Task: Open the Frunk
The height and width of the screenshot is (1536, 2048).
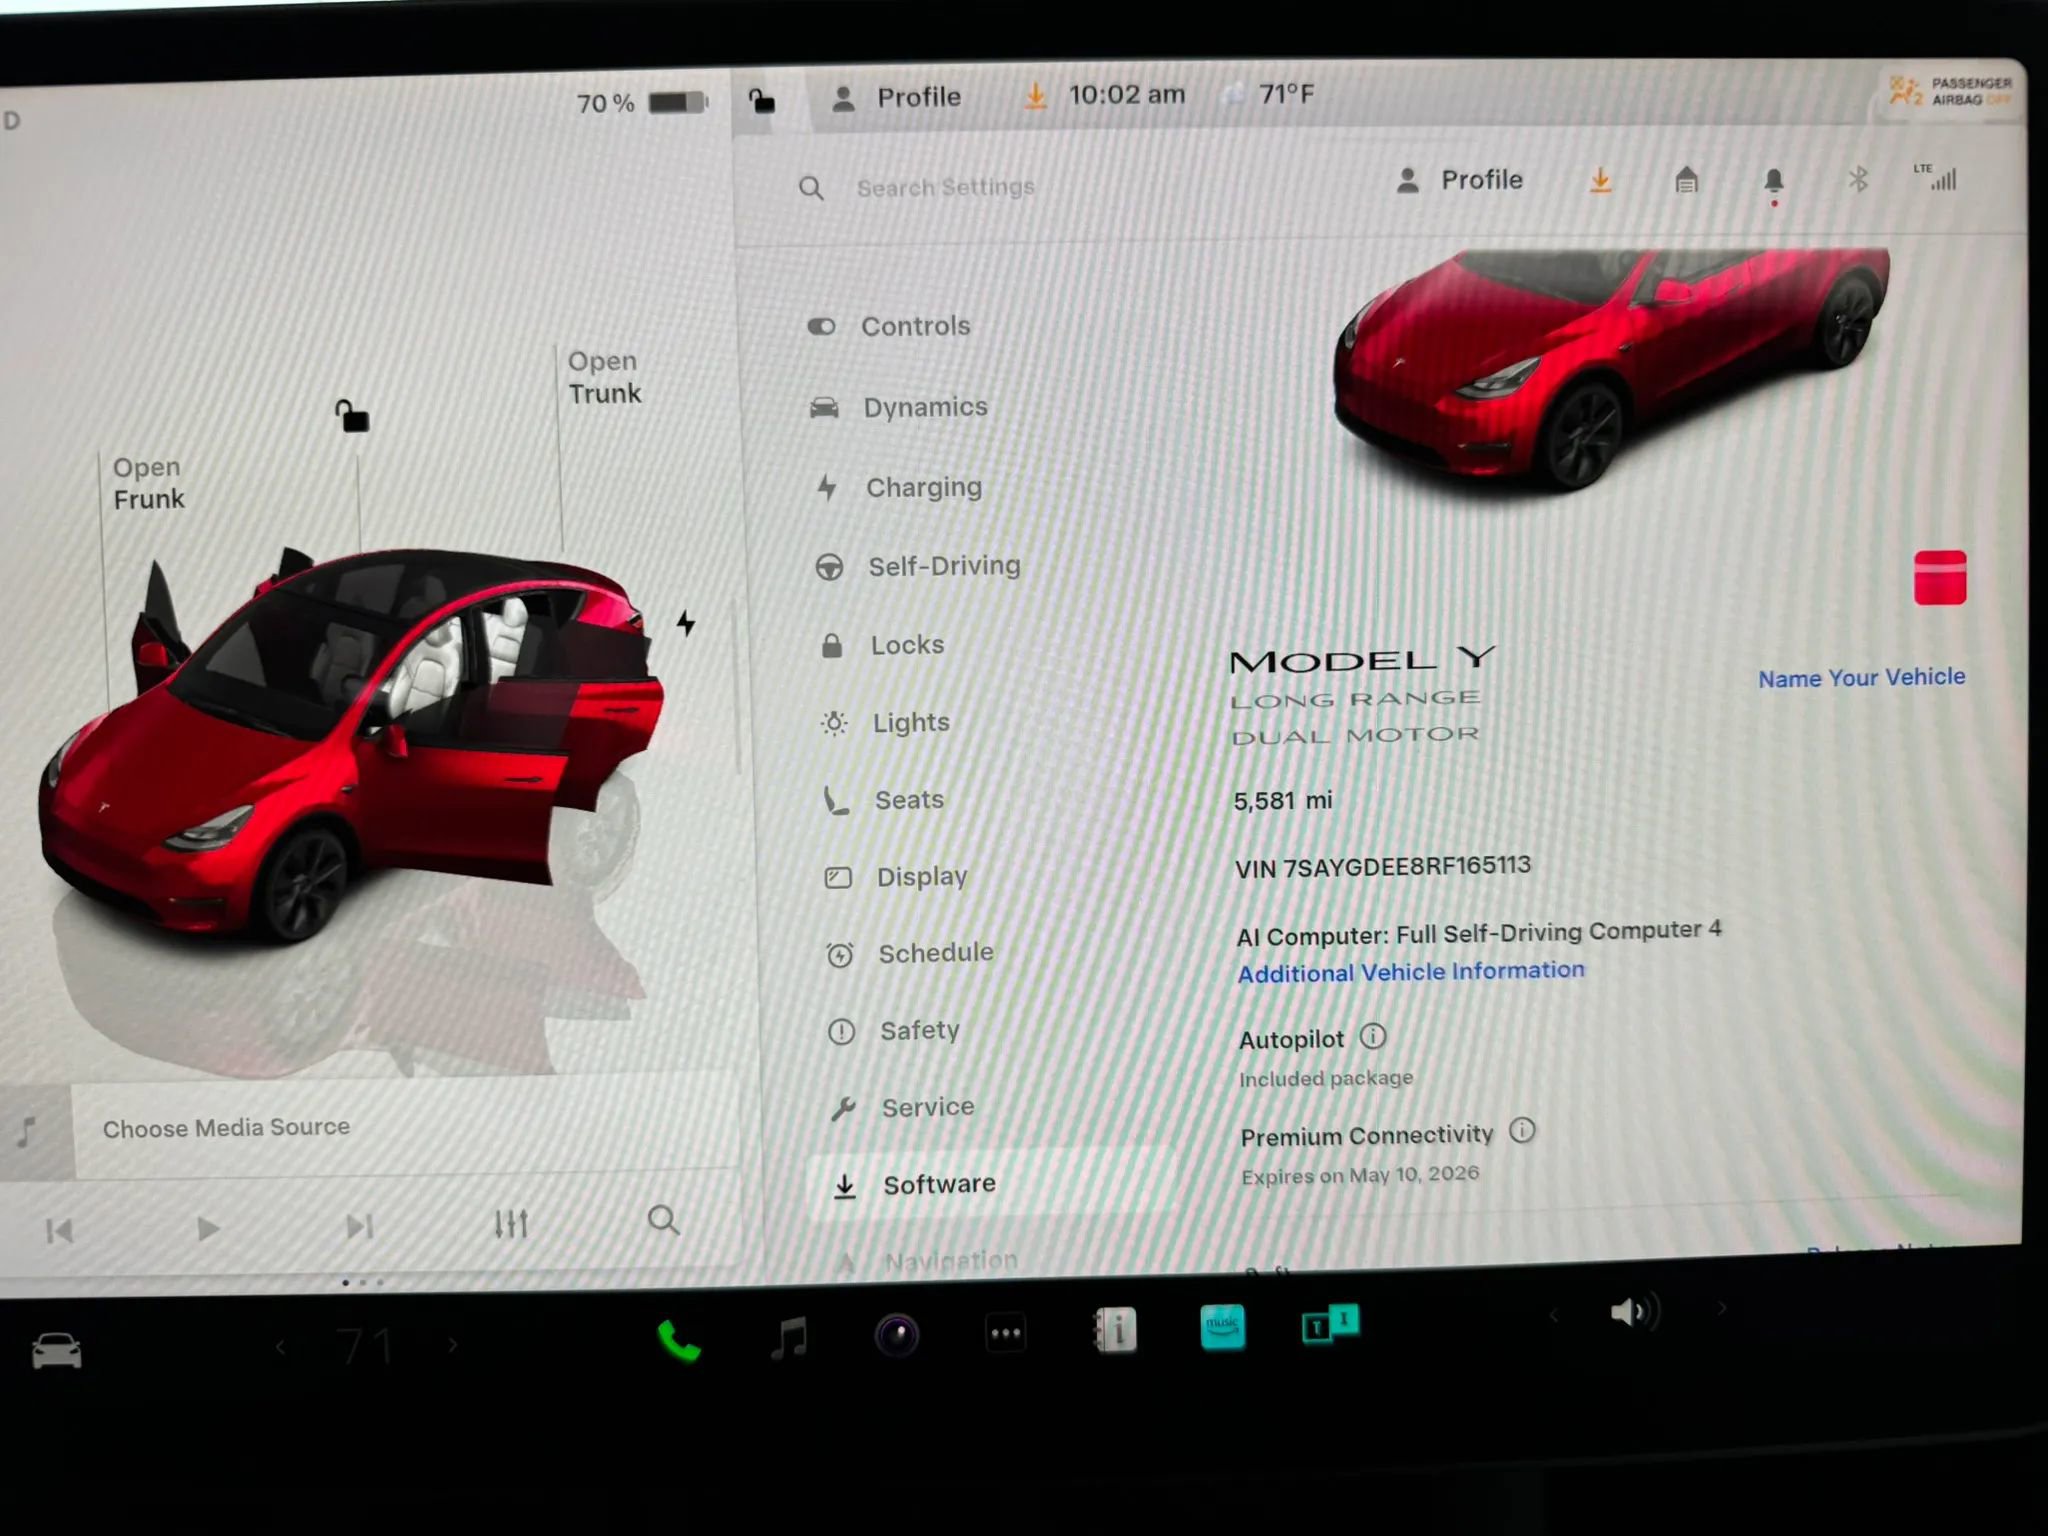Action: tap(148, 483)
